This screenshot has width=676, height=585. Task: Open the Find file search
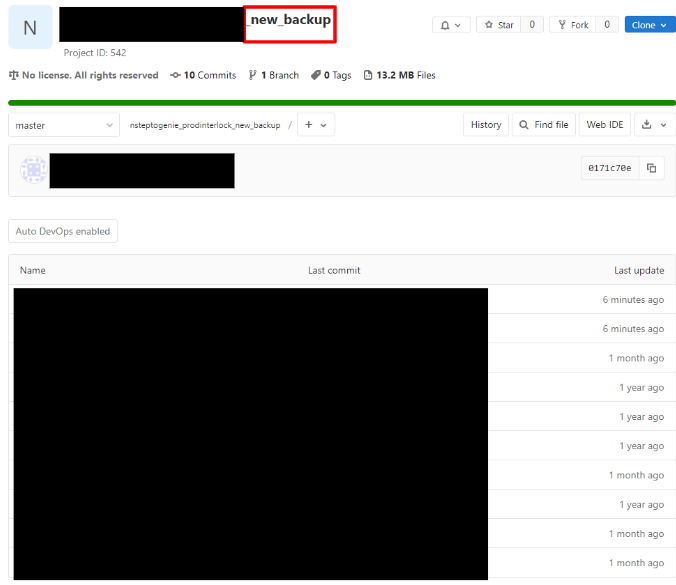[x=544, y=125]
